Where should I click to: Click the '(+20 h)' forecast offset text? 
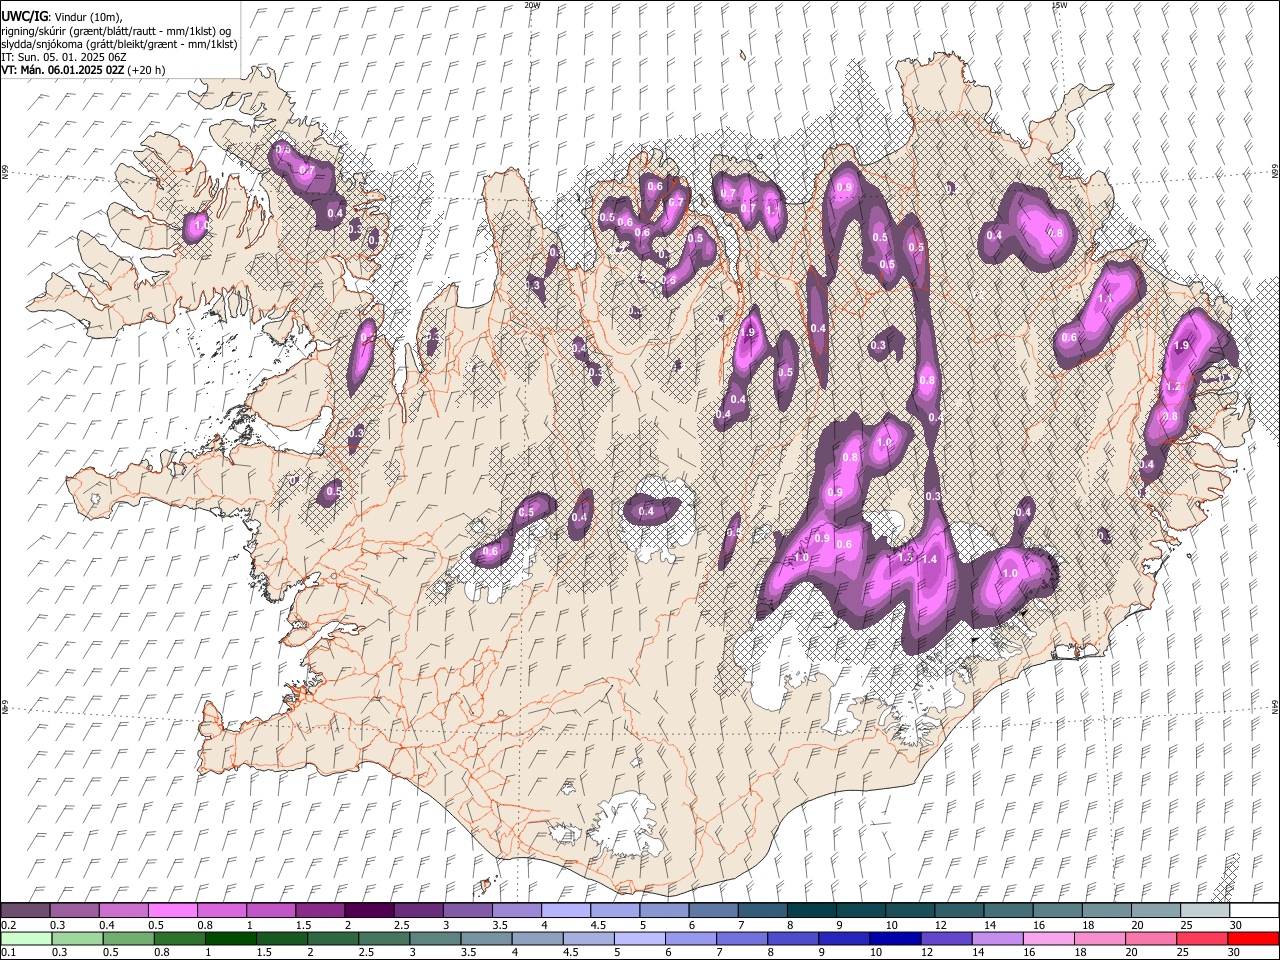pyautogui.click(x=147, y=70)
